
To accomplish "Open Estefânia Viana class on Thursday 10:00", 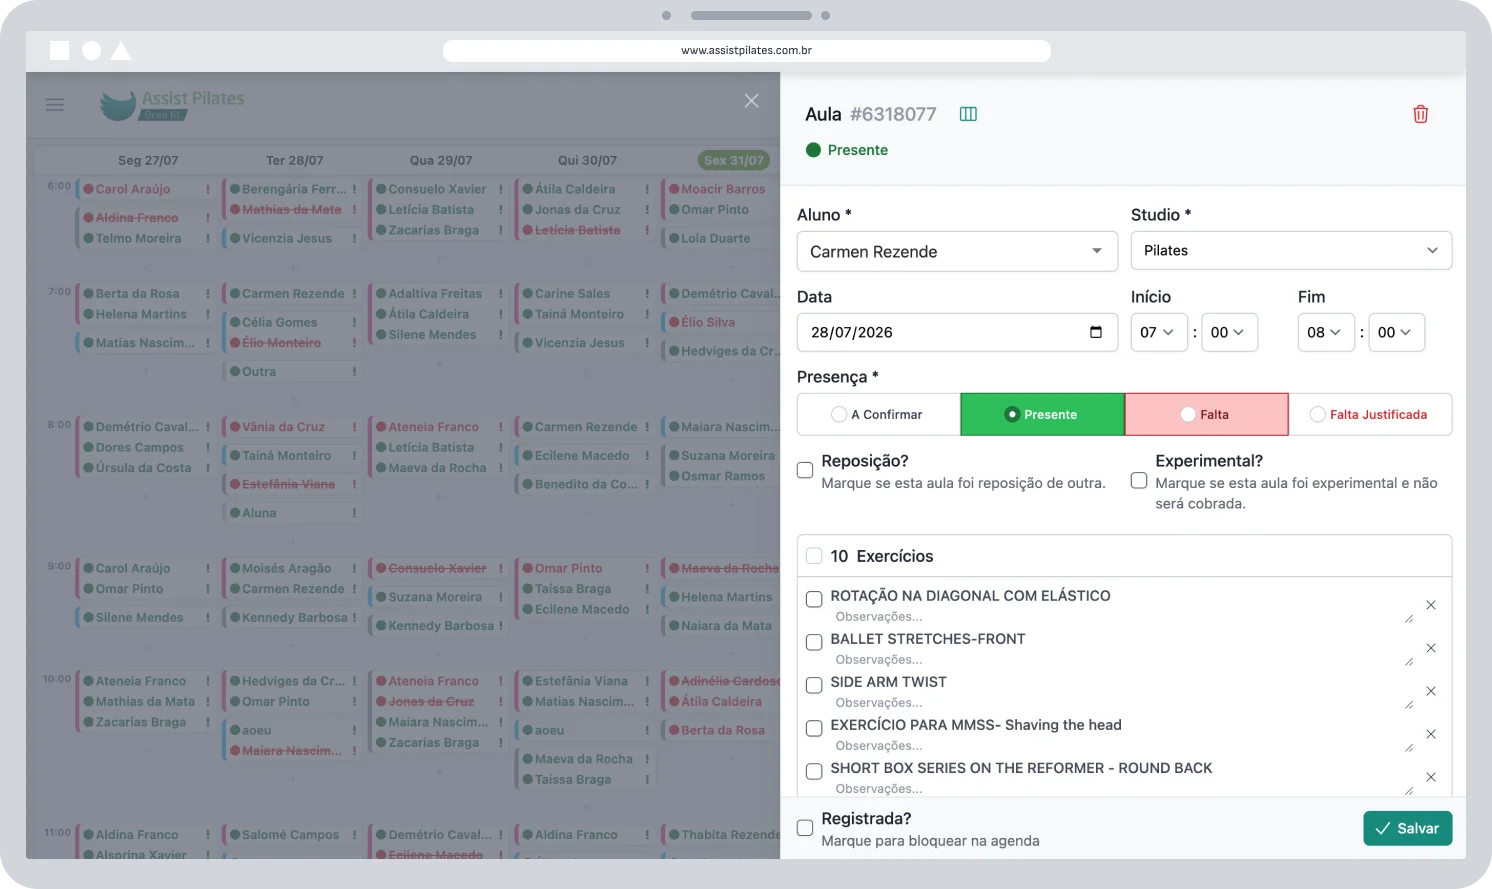I will (x=581, y=681).
